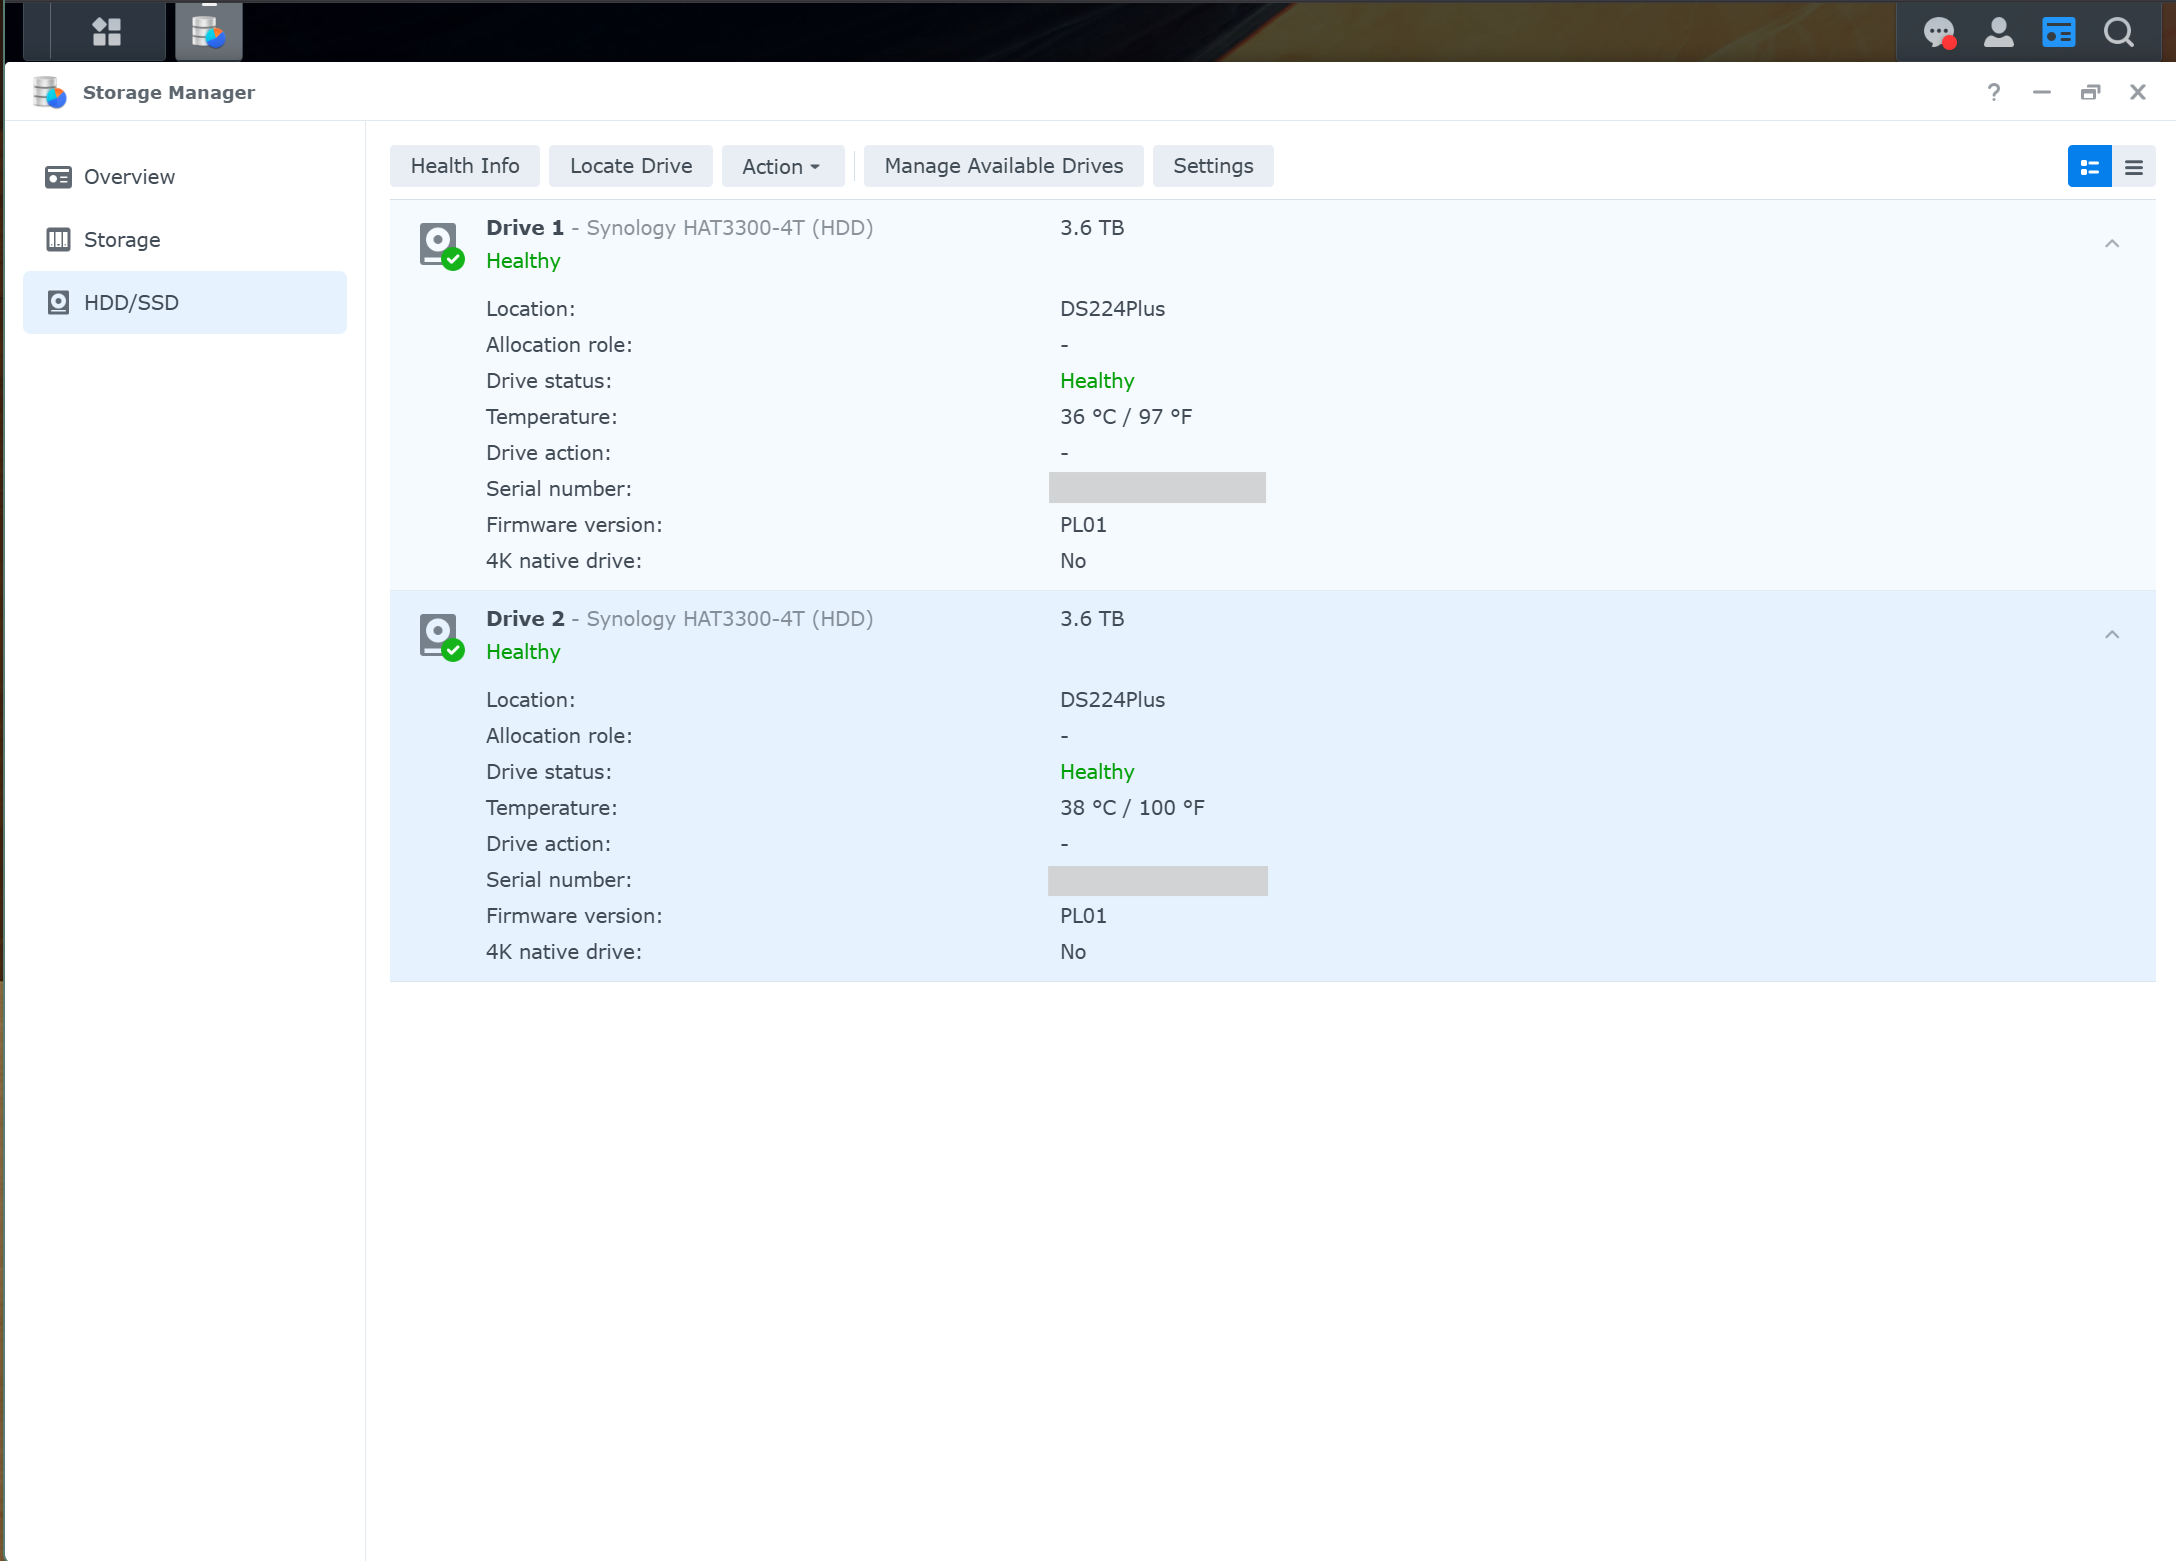Click Drive 1 capacity 3.6 TB

[1092, 228]
